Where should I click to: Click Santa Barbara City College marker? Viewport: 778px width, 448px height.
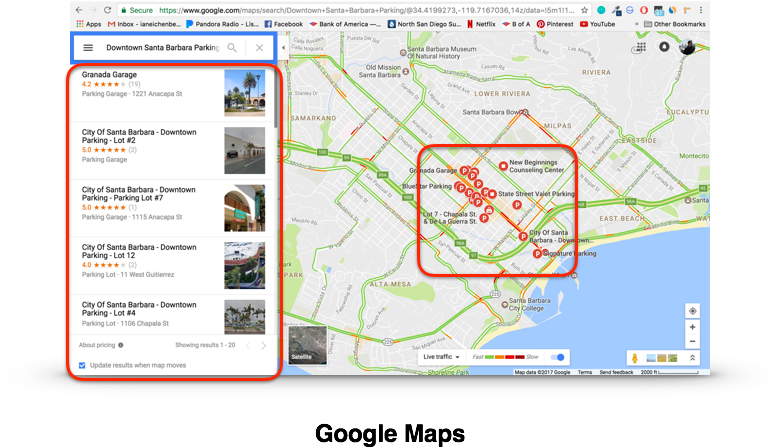pyautogui.click(x=504, y=304)
